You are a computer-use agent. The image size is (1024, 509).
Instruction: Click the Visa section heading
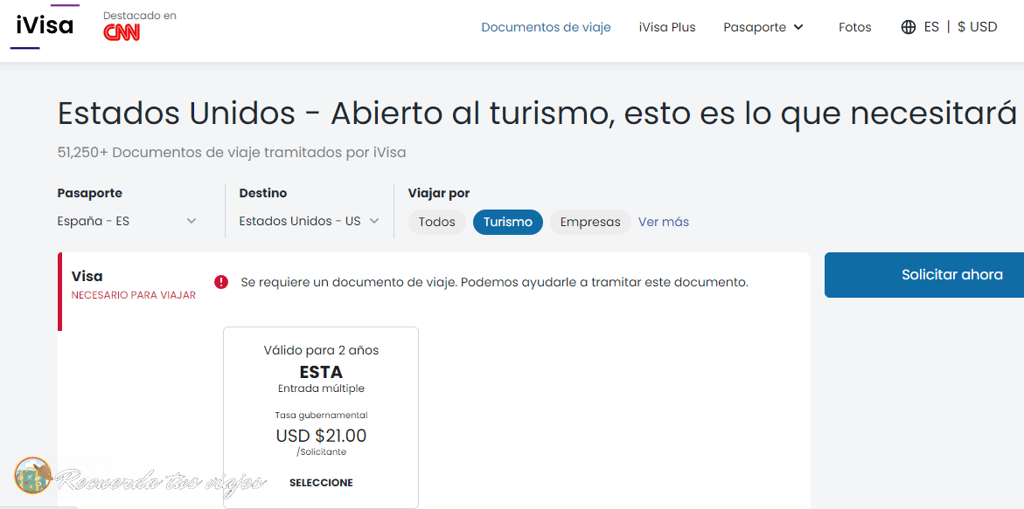87,276
